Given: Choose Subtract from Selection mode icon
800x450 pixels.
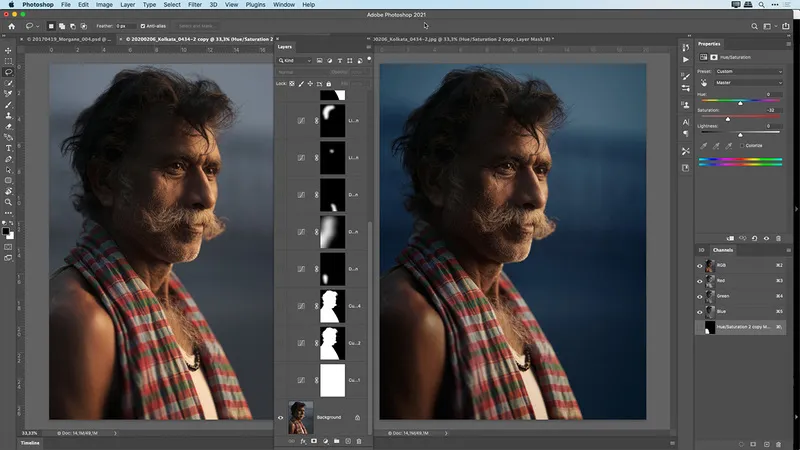Looking at the screenshot, I should click(x=72, y=26).
